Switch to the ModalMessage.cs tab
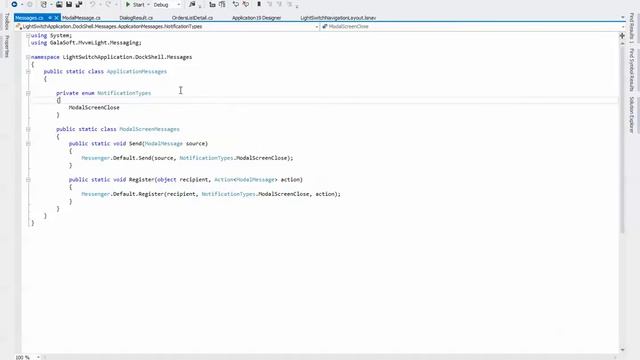 (x=81, y=18)
